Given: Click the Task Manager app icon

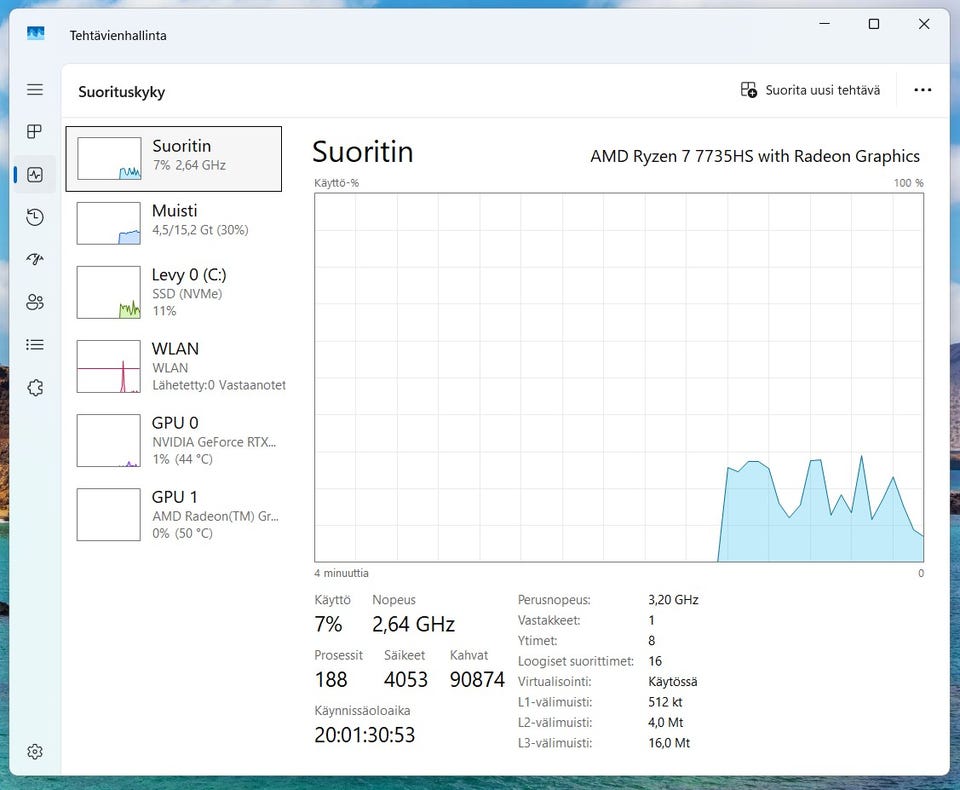Looking at the screenshot, I should [x=36, y=34].
